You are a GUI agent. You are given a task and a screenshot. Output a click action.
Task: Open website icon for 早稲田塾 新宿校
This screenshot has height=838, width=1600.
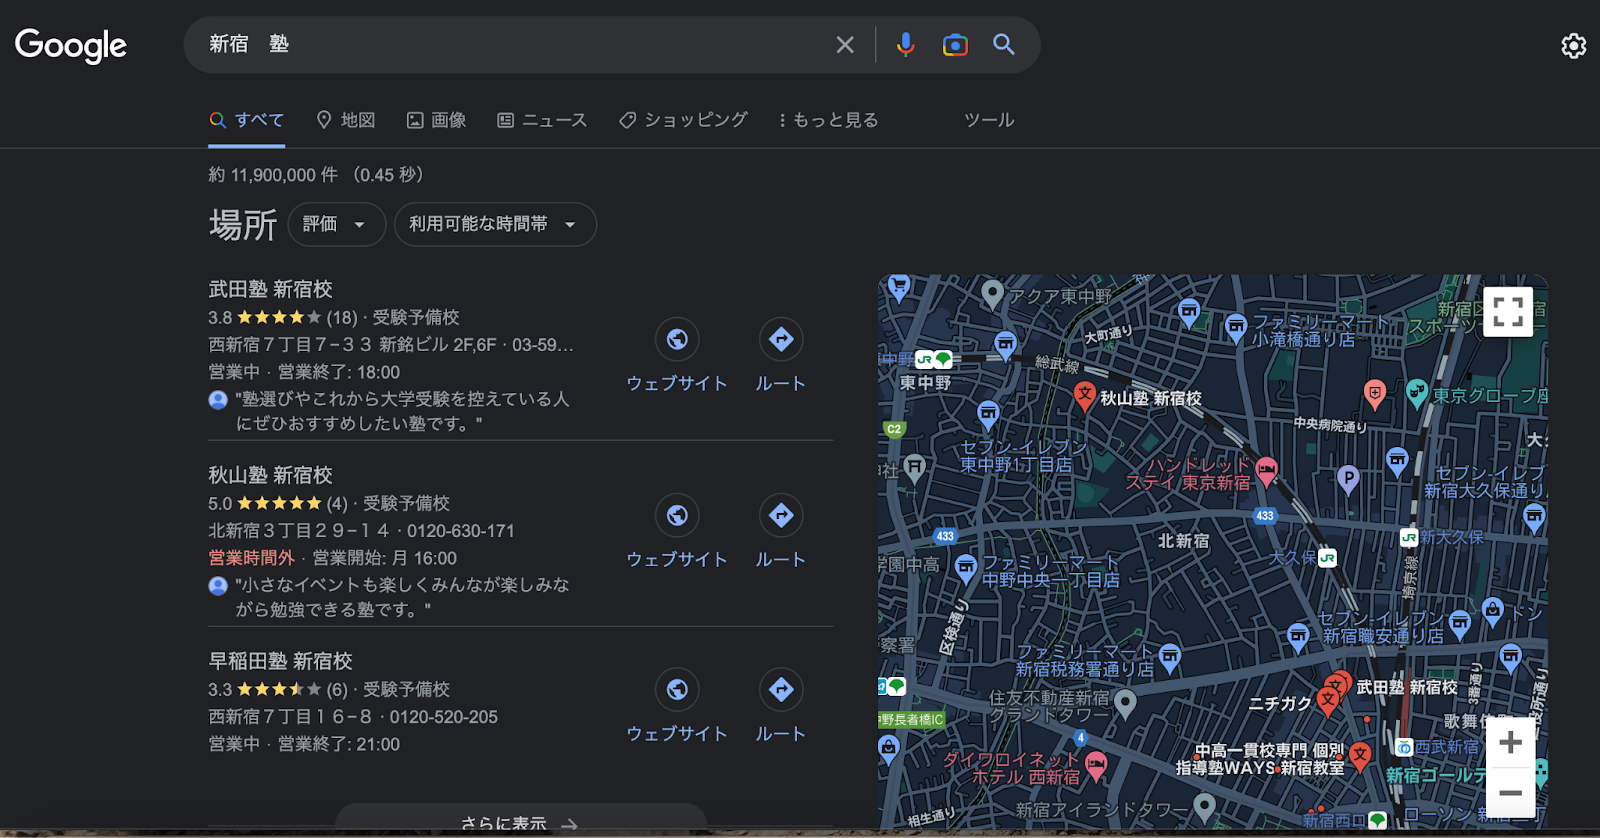[x=677, y=690]
